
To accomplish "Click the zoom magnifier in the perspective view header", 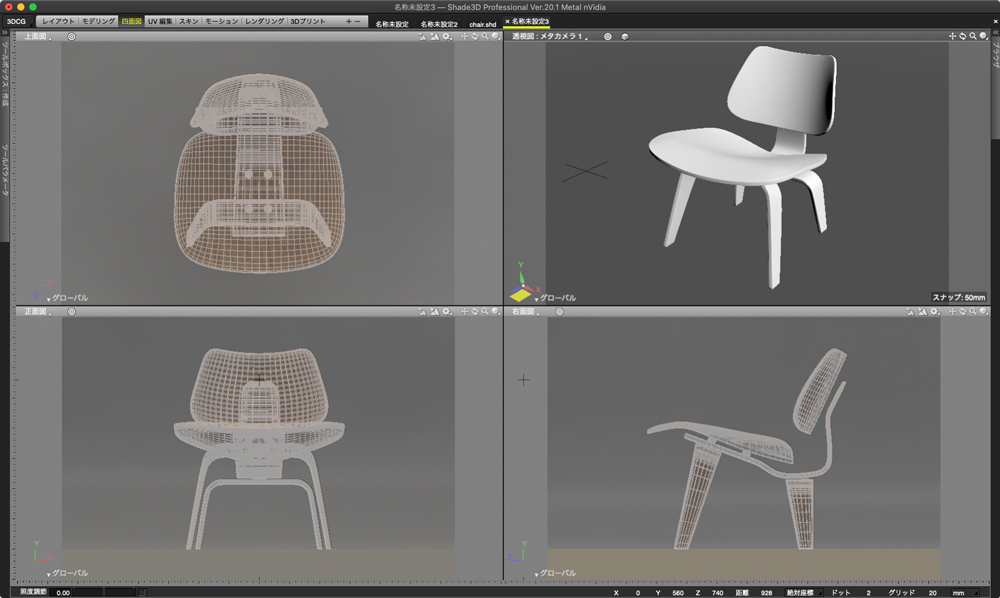I will (x=973, y=36).
